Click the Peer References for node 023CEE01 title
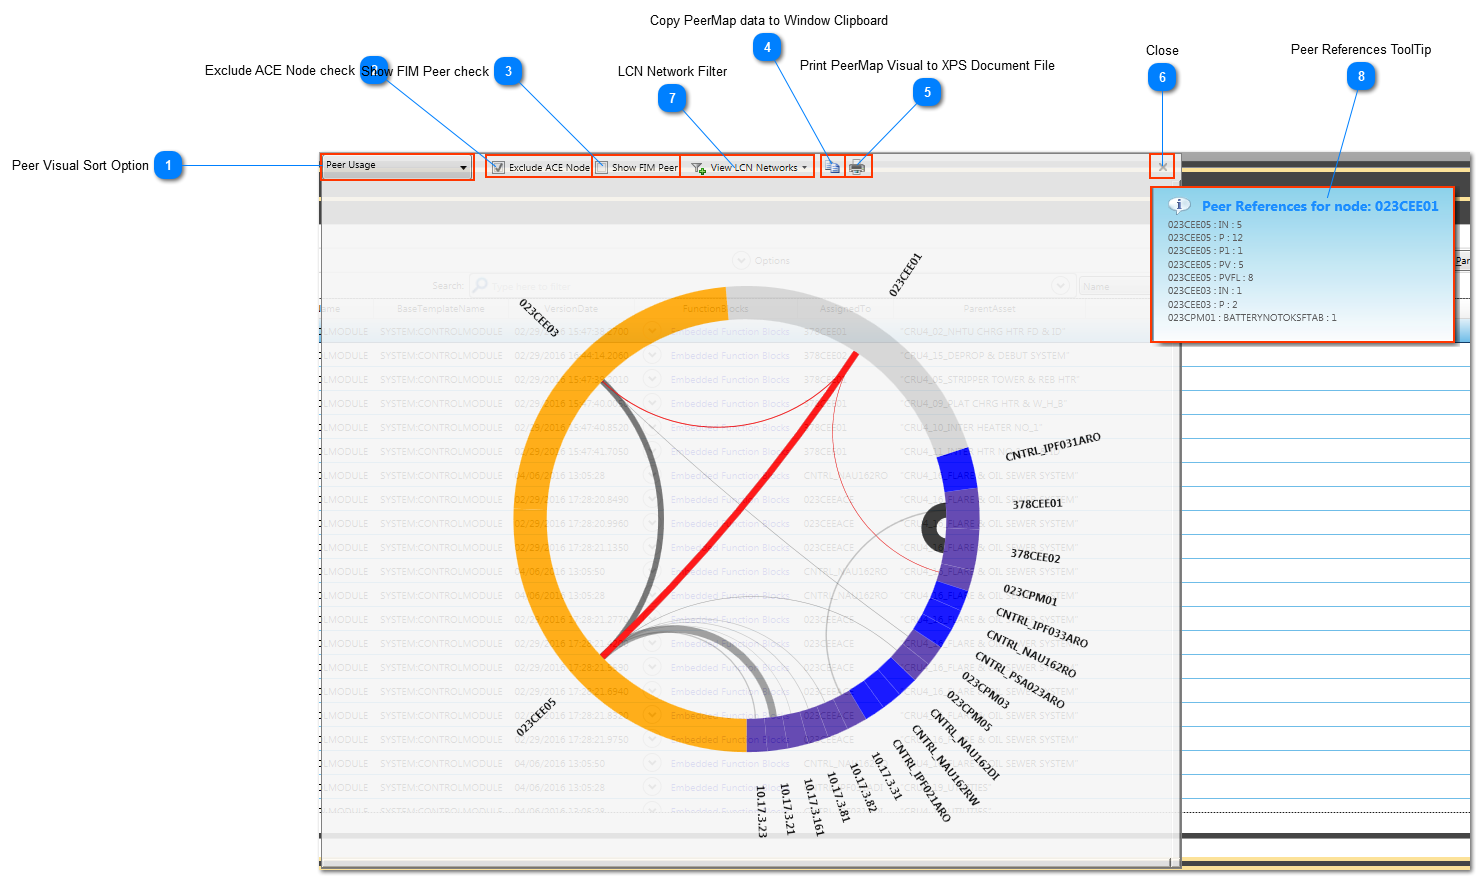The width and height of the screenshot is (1479, 879). click(x=1320, y=206)
